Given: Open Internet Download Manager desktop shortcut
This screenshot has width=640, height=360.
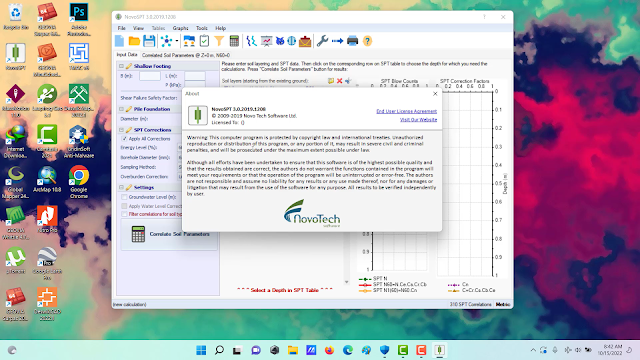Looking at the screenshot, I should (16, 141).
